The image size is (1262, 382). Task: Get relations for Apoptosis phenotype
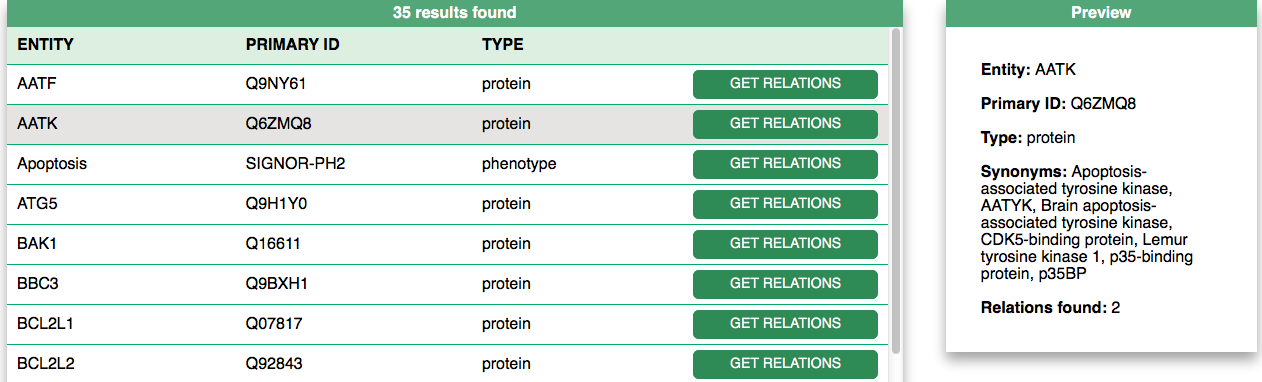[785, 164]
